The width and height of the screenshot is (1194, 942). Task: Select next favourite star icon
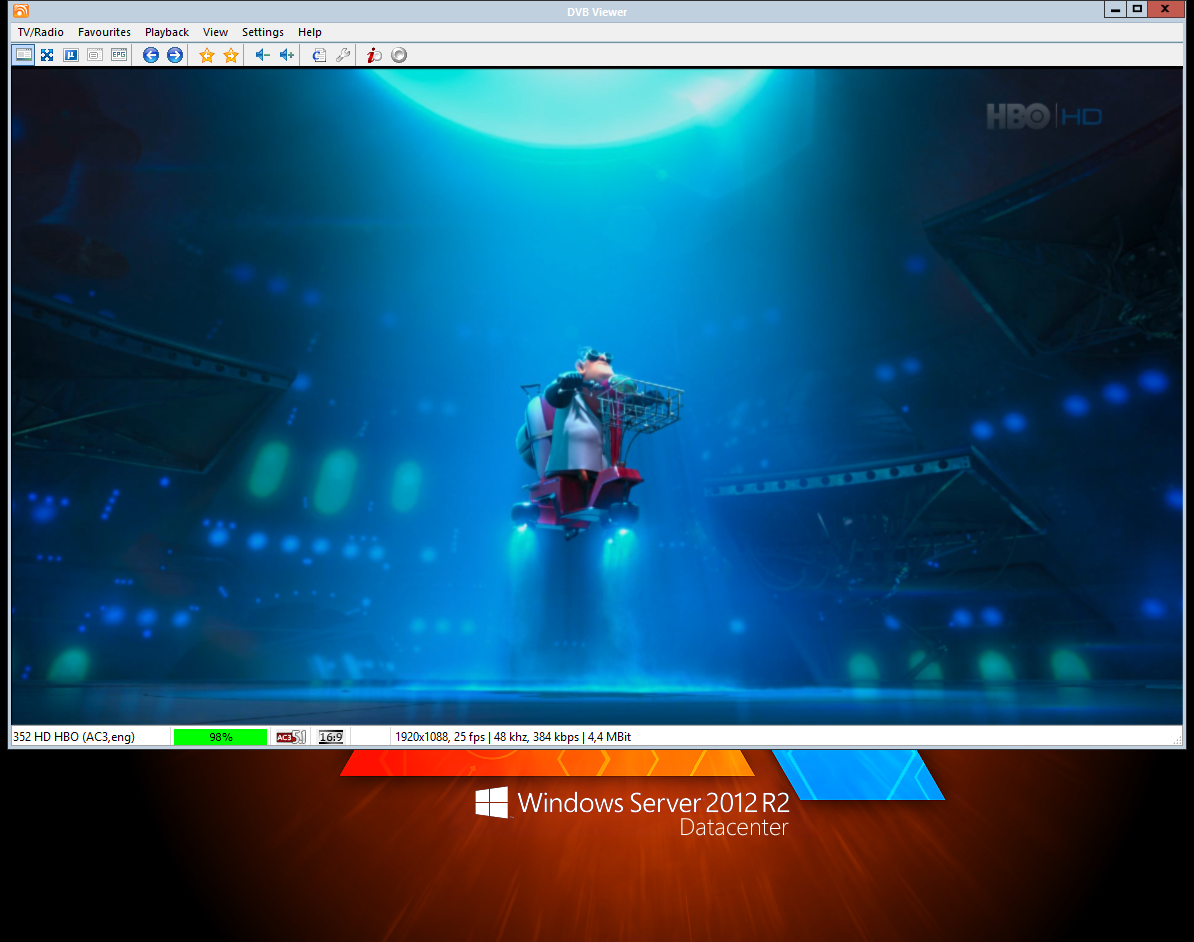tap(231, 55)
